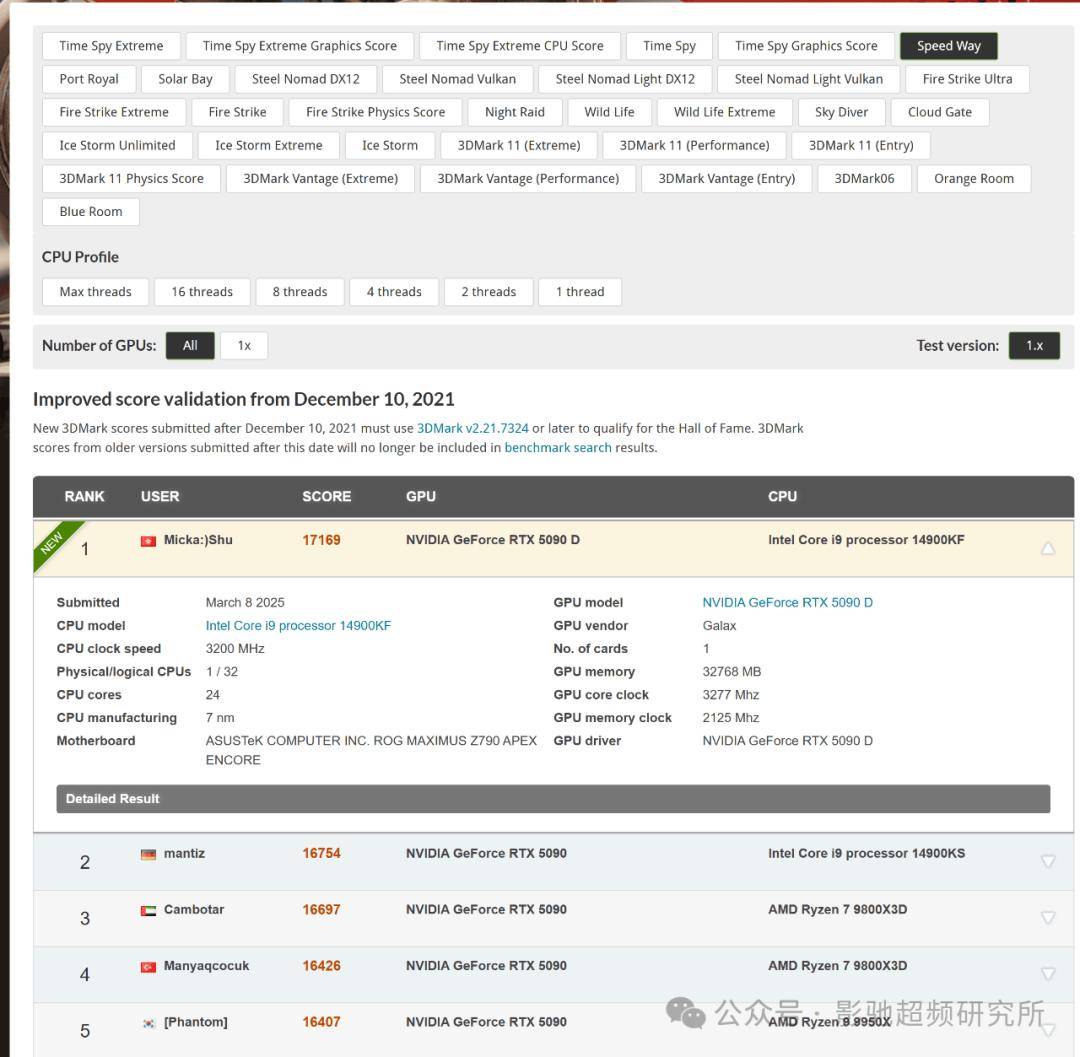1080x1057 pixels.
Task: Select 3DMark Vantage (Performance)
Action: [528, 178]
